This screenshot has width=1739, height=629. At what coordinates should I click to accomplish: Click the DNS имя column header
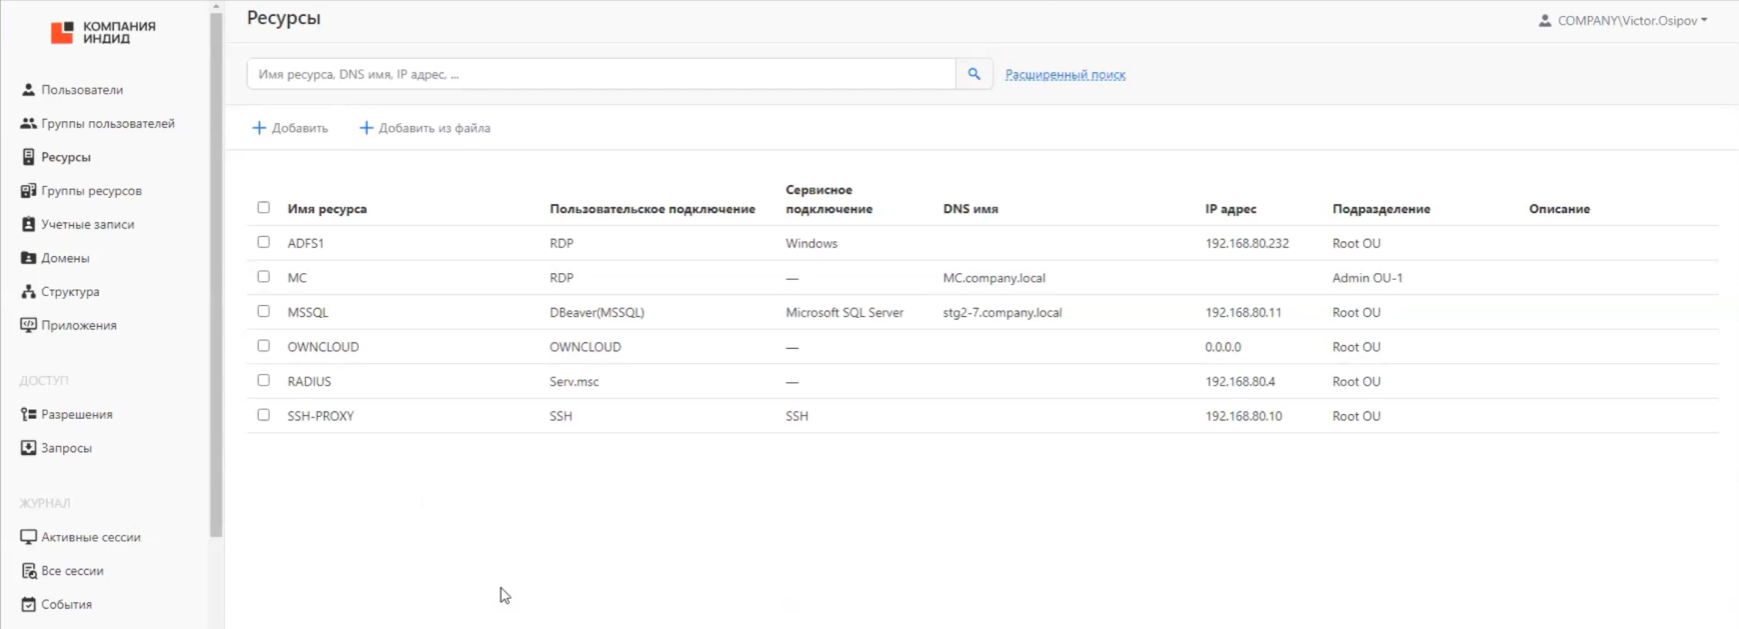tap(970, 209)
